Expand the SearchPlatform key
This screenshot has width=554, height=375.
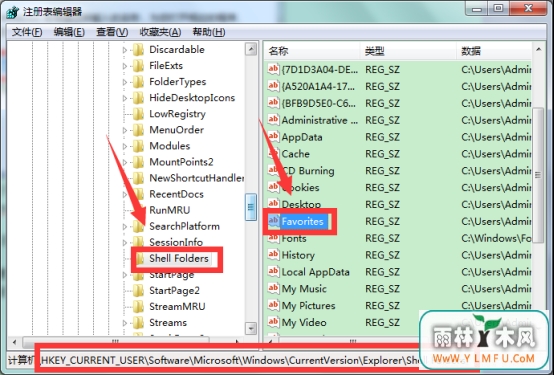pyautogui.click(x=125, y=227)
